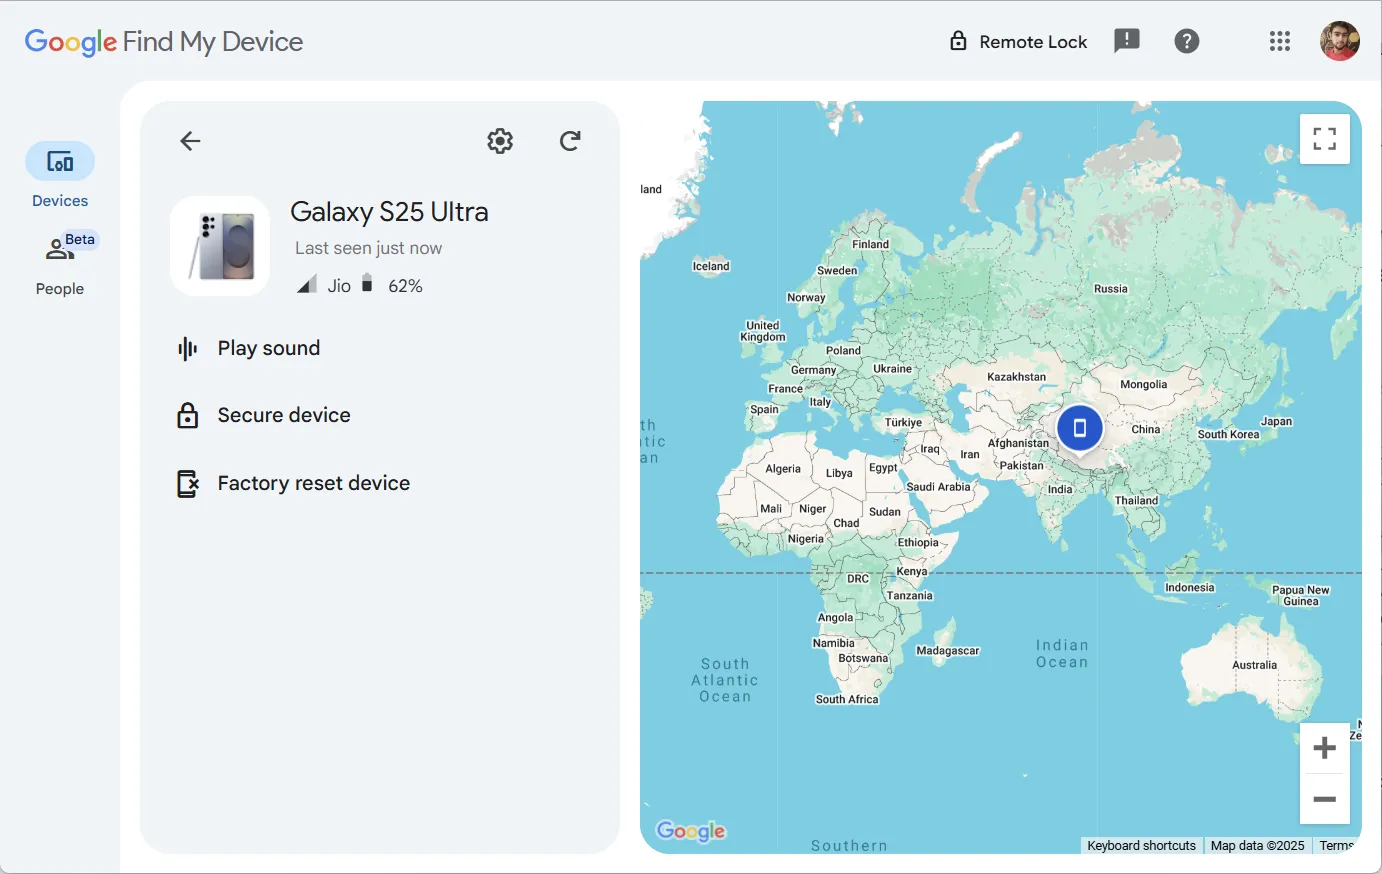This screenshot has width=1382, height=874.
Task: Zoom out on the map
Action: [x=1324, y=799]
